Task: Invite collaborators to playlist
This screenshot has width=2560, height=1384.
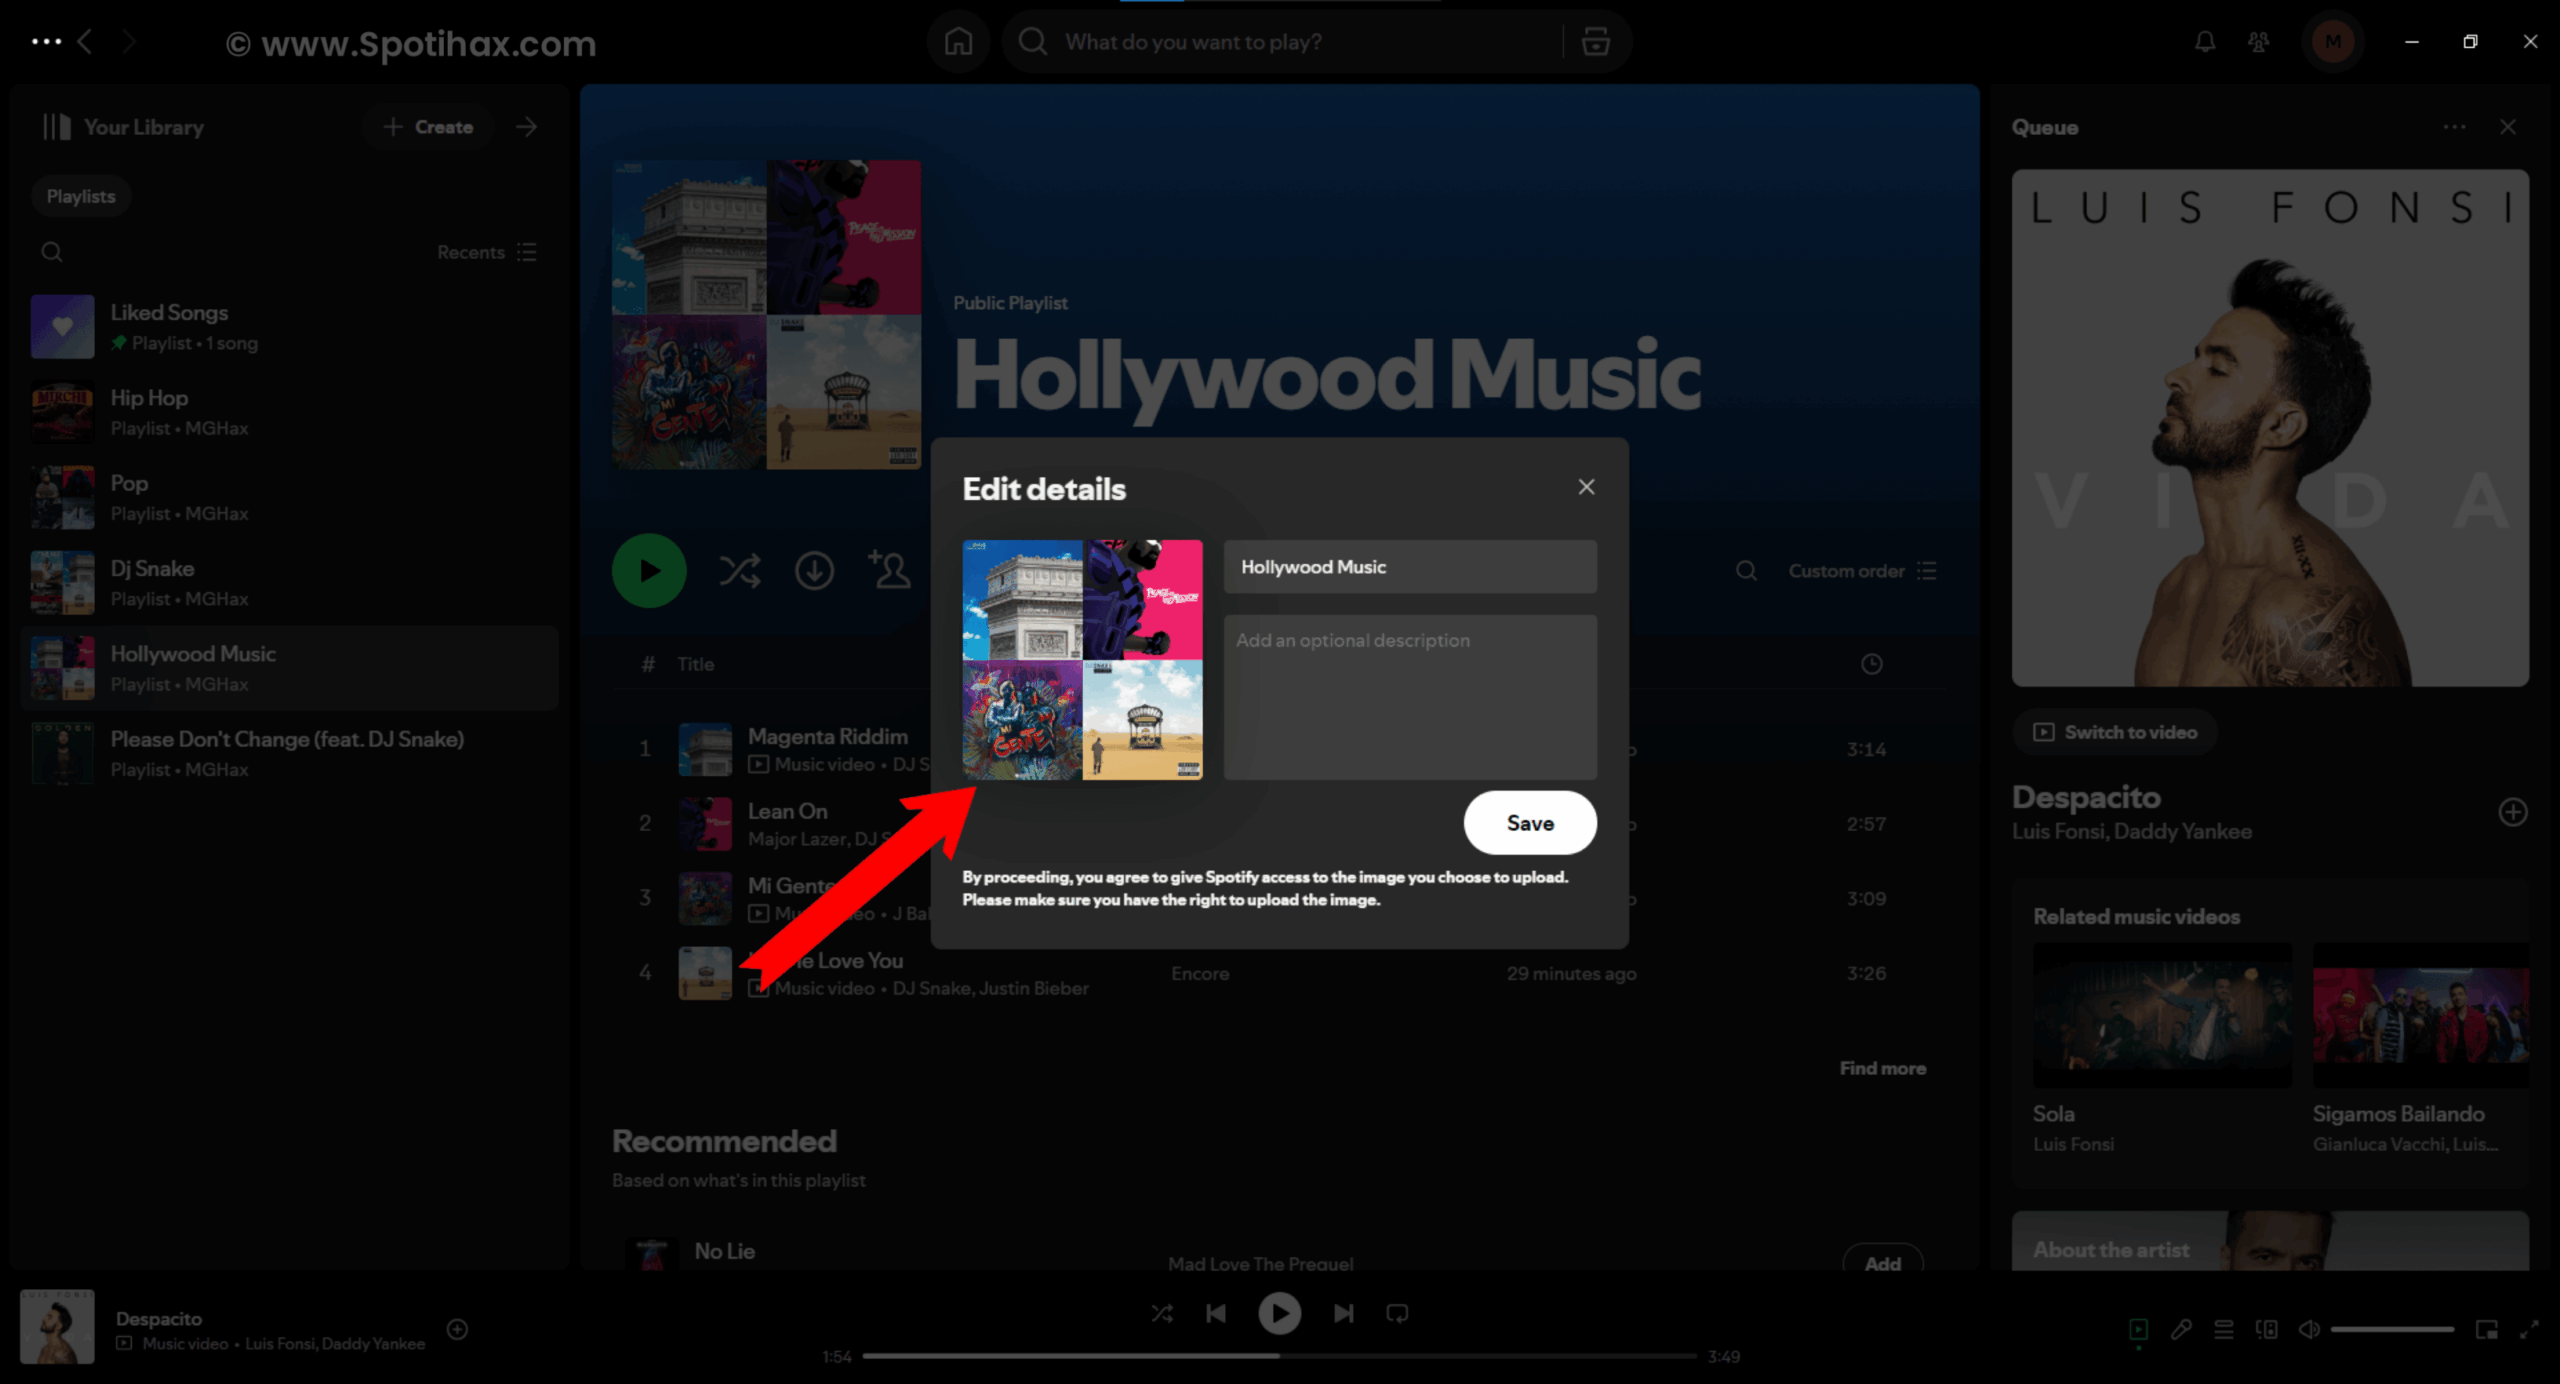Action: pyautogui.click(x=889, y=570)
